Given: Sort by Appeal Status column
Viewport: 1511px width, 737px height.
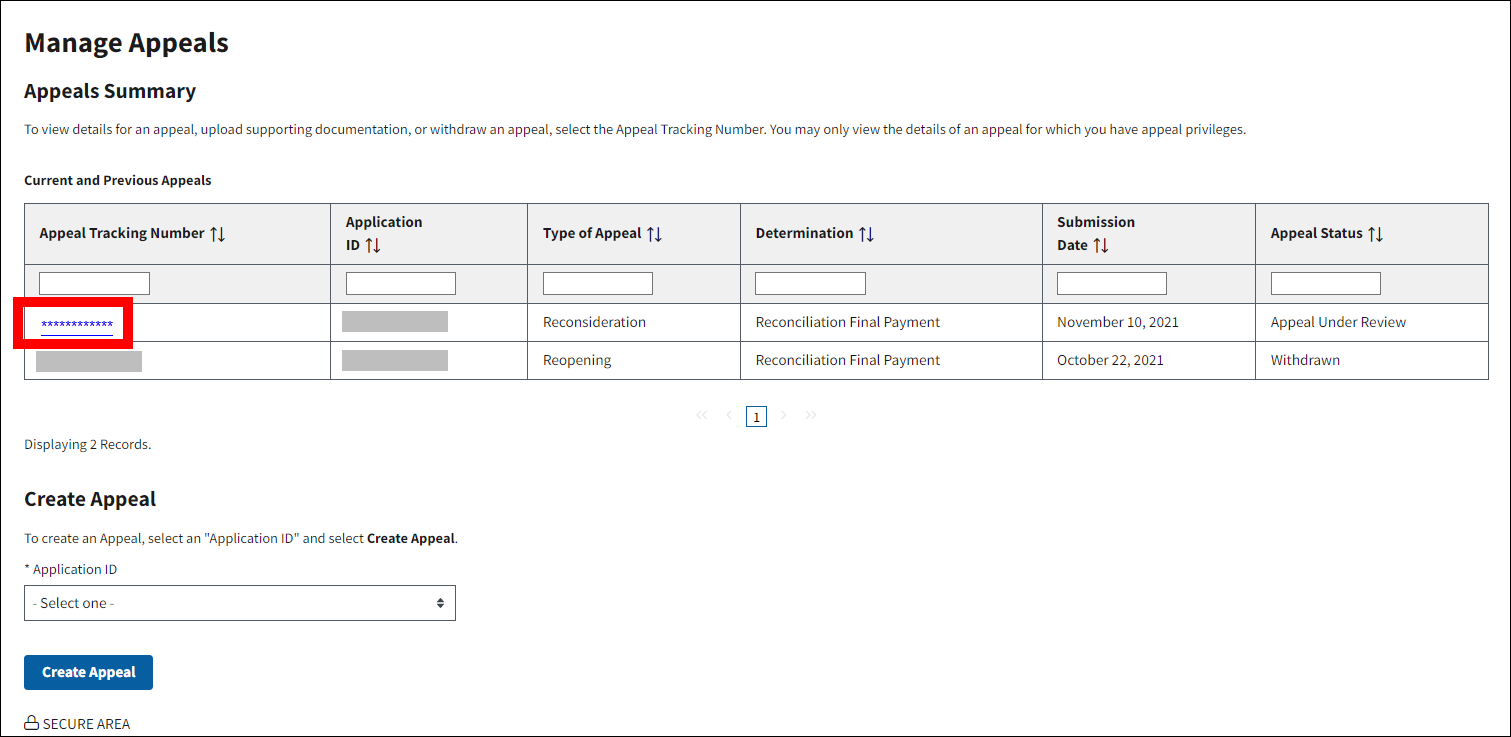Looking at the screenshot, I should pos(1375,234).
